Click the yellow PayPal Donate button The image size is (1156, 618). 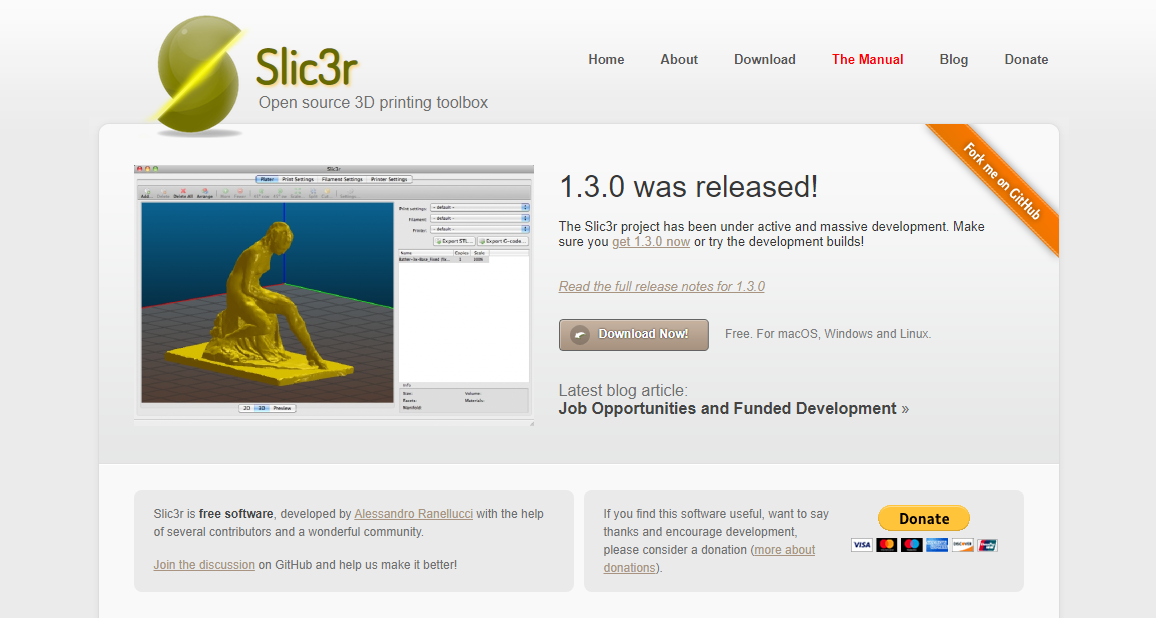point(923,518)
